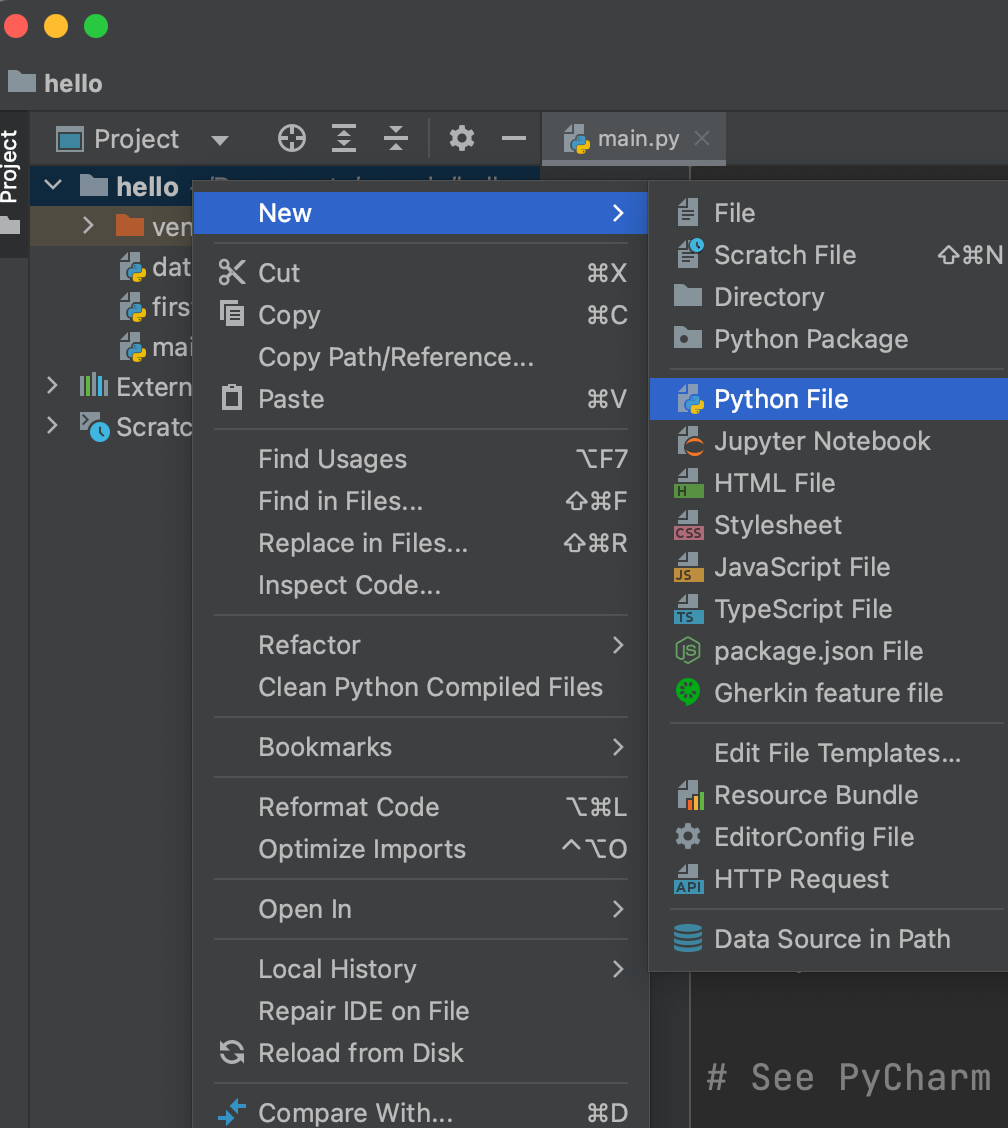The height and width of the screenshot is (1128, 1008).
Task: Open the New submenu
Action: tap(421, 213)
